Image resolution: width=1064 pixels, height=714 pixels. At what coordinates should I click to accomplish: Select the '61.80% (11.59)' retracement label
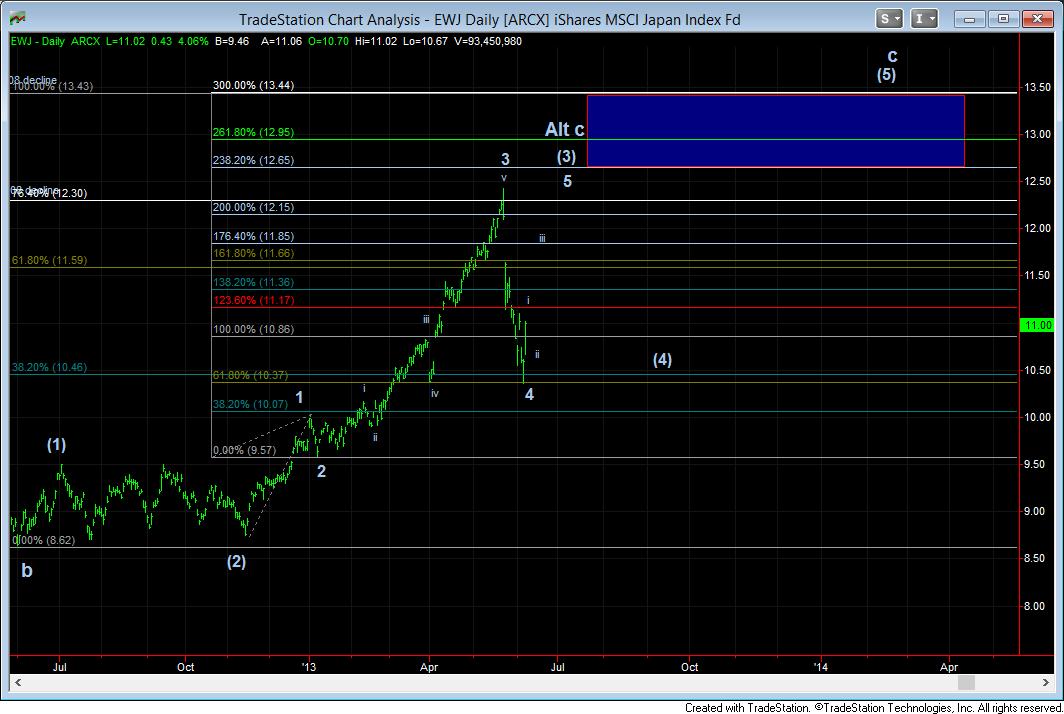(x=49, y=260)
